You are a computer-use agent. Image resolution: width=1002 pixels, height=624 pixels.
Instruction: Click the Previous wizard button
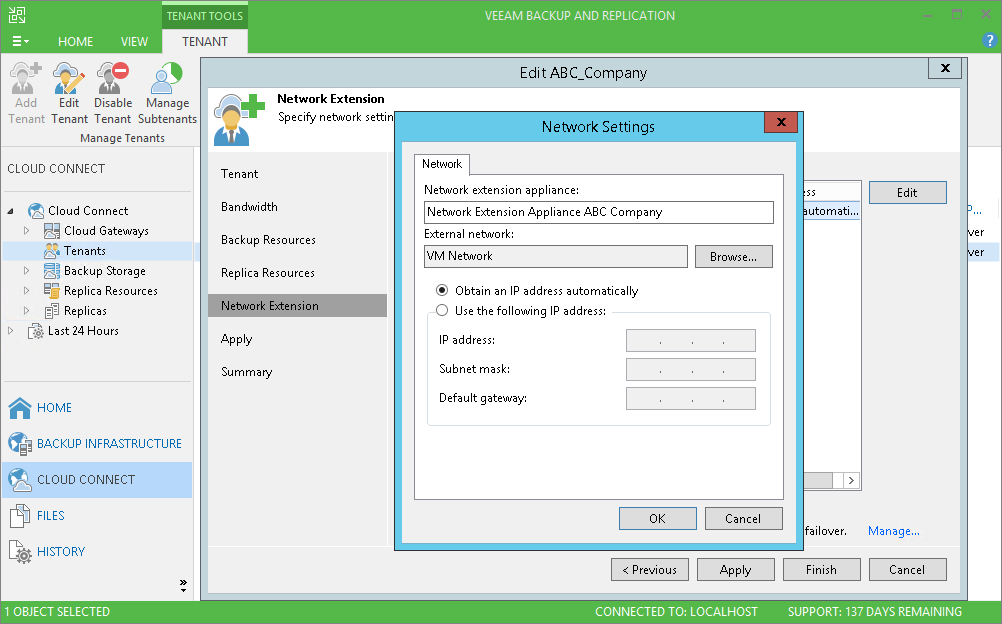tap(649, 570)
